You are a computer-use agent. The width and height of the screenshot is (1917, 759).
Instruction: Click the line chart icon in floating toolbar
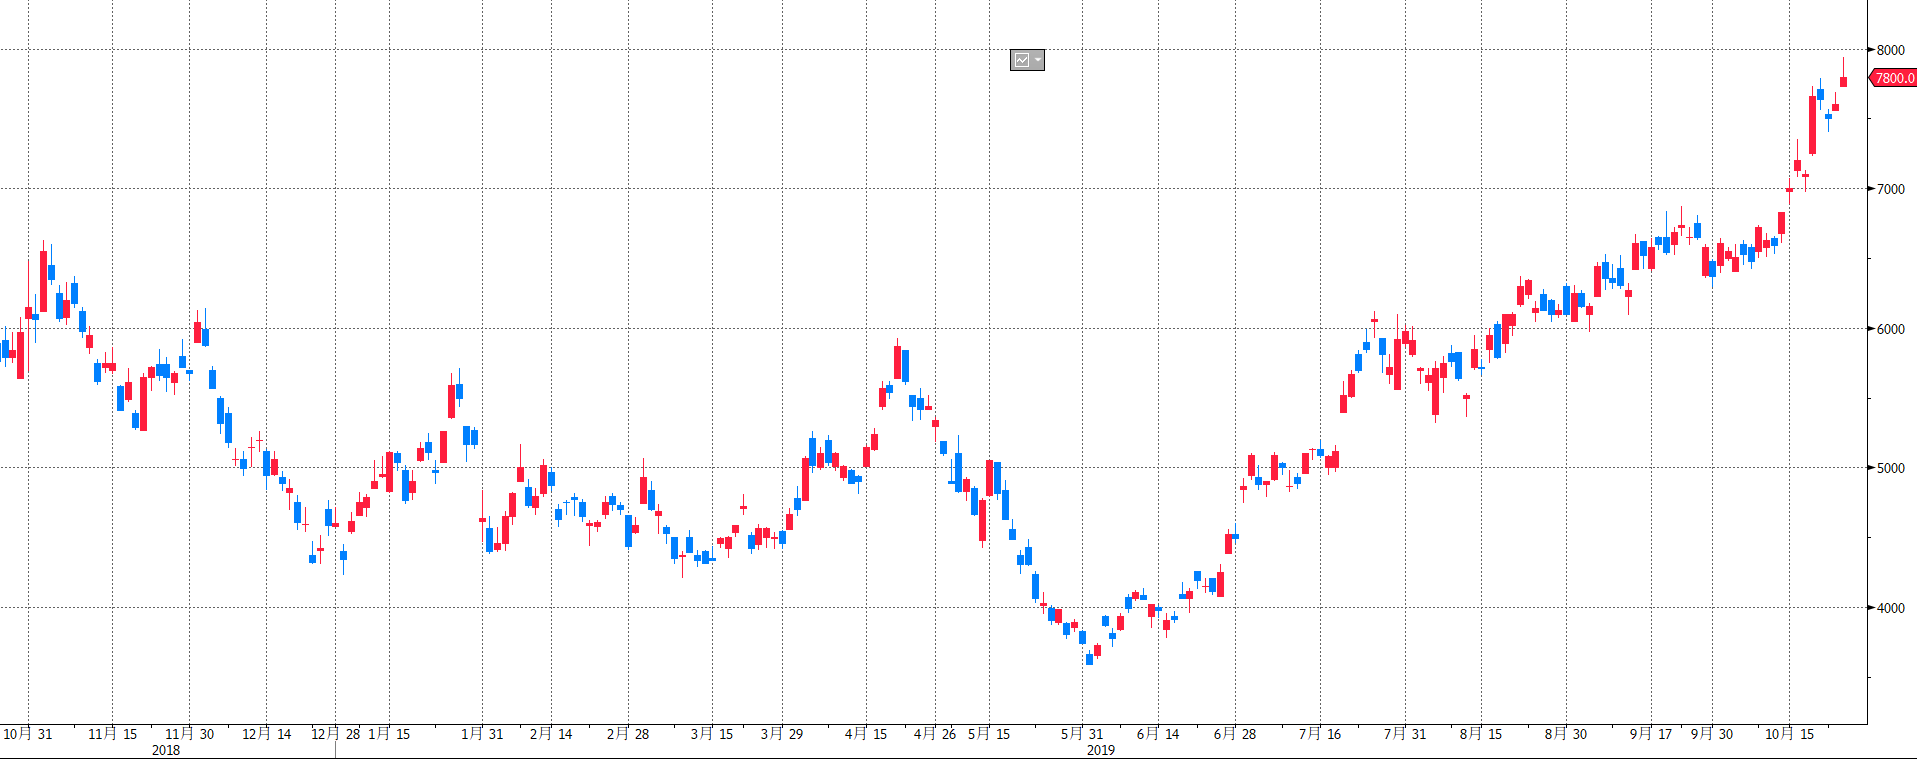pyautogui.click(x=1021, y=61)
